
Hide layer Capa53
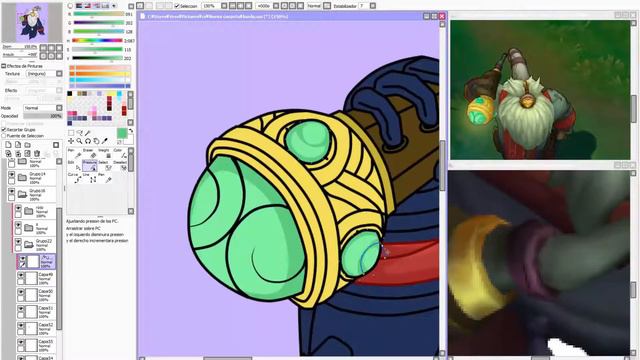(x=20, y=342)
